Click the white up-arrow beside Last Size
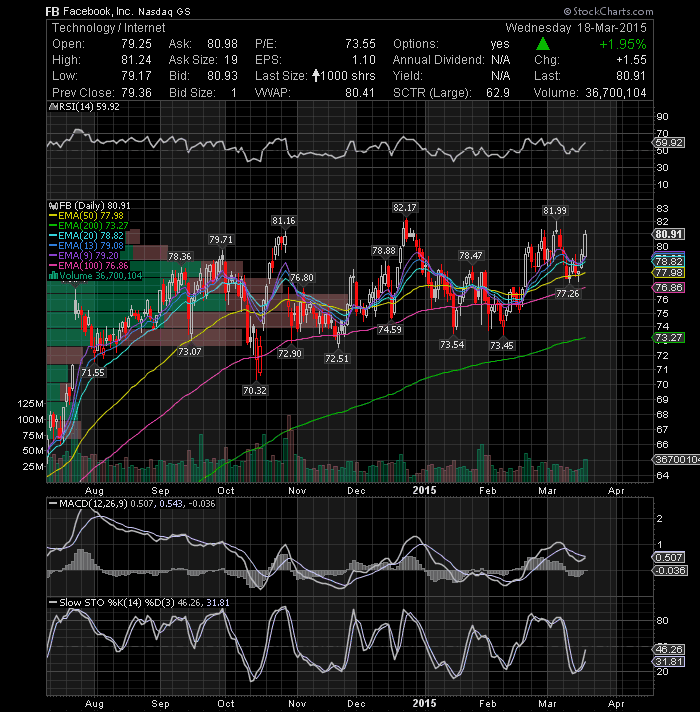700x712 pixels. (x=316, y=75)
